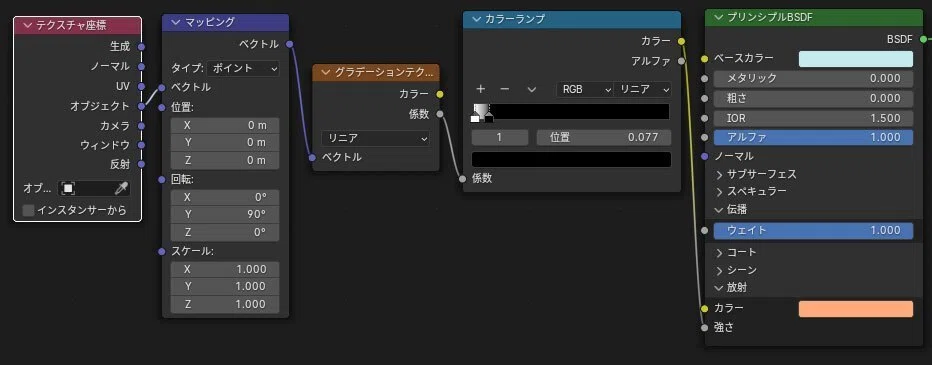Image resolution: width=932 pixels, height=365 pixels.
Task: Open the color ramp リニア interpolation dropdown
Action: pyautogui.click(x=642, y=89)
